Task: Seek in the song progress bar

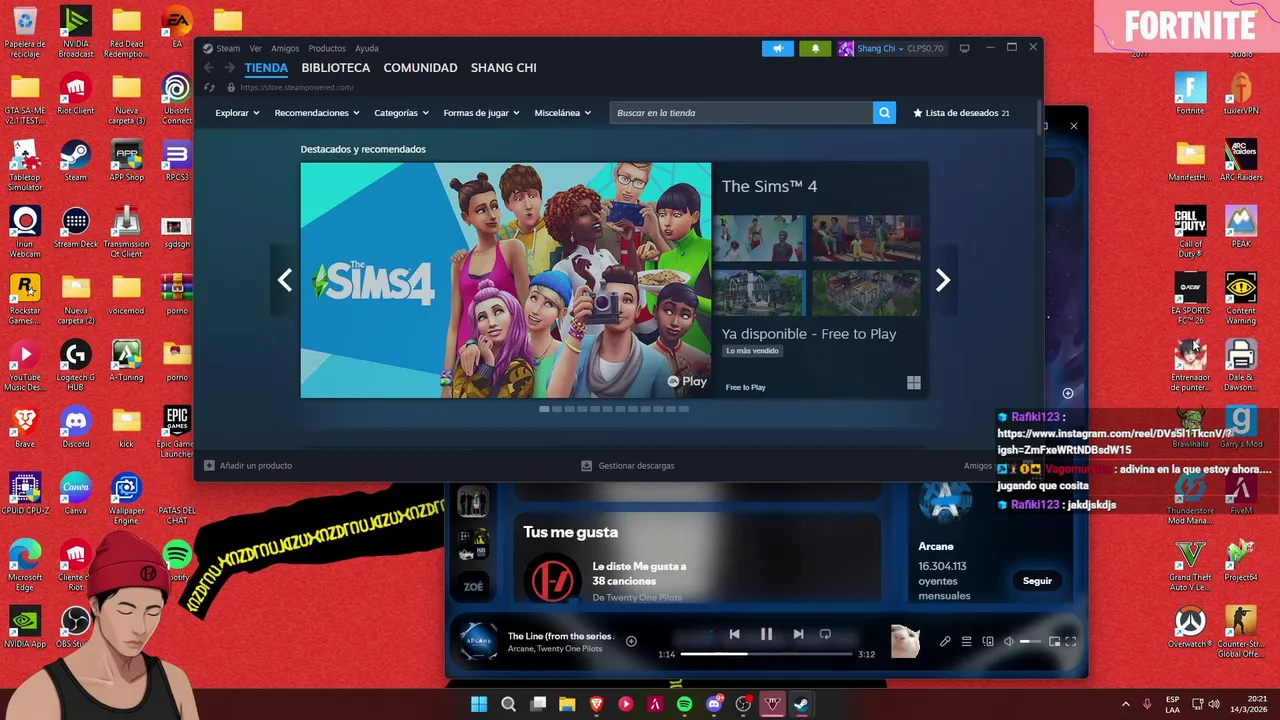Action: (766, 654)
